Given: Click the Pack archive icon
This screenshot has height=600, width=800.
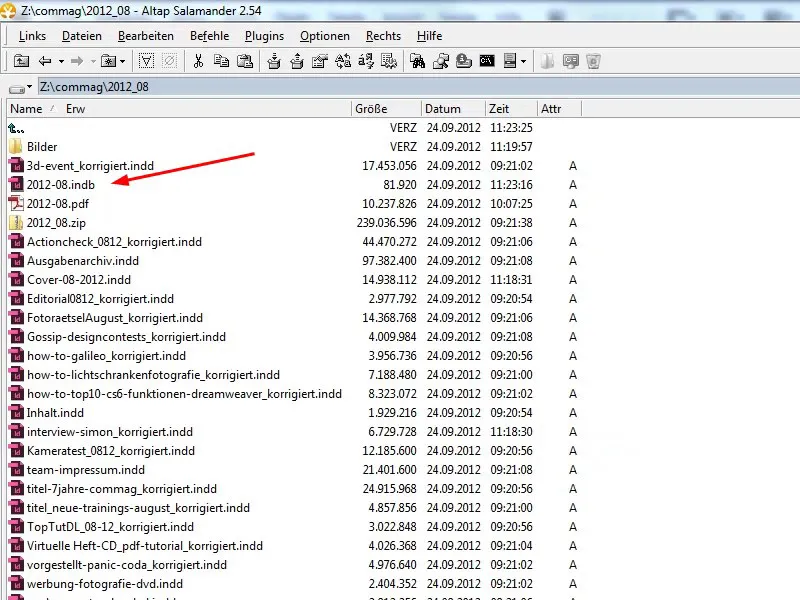Looking at the screenshot, I should tap(274, 61).
